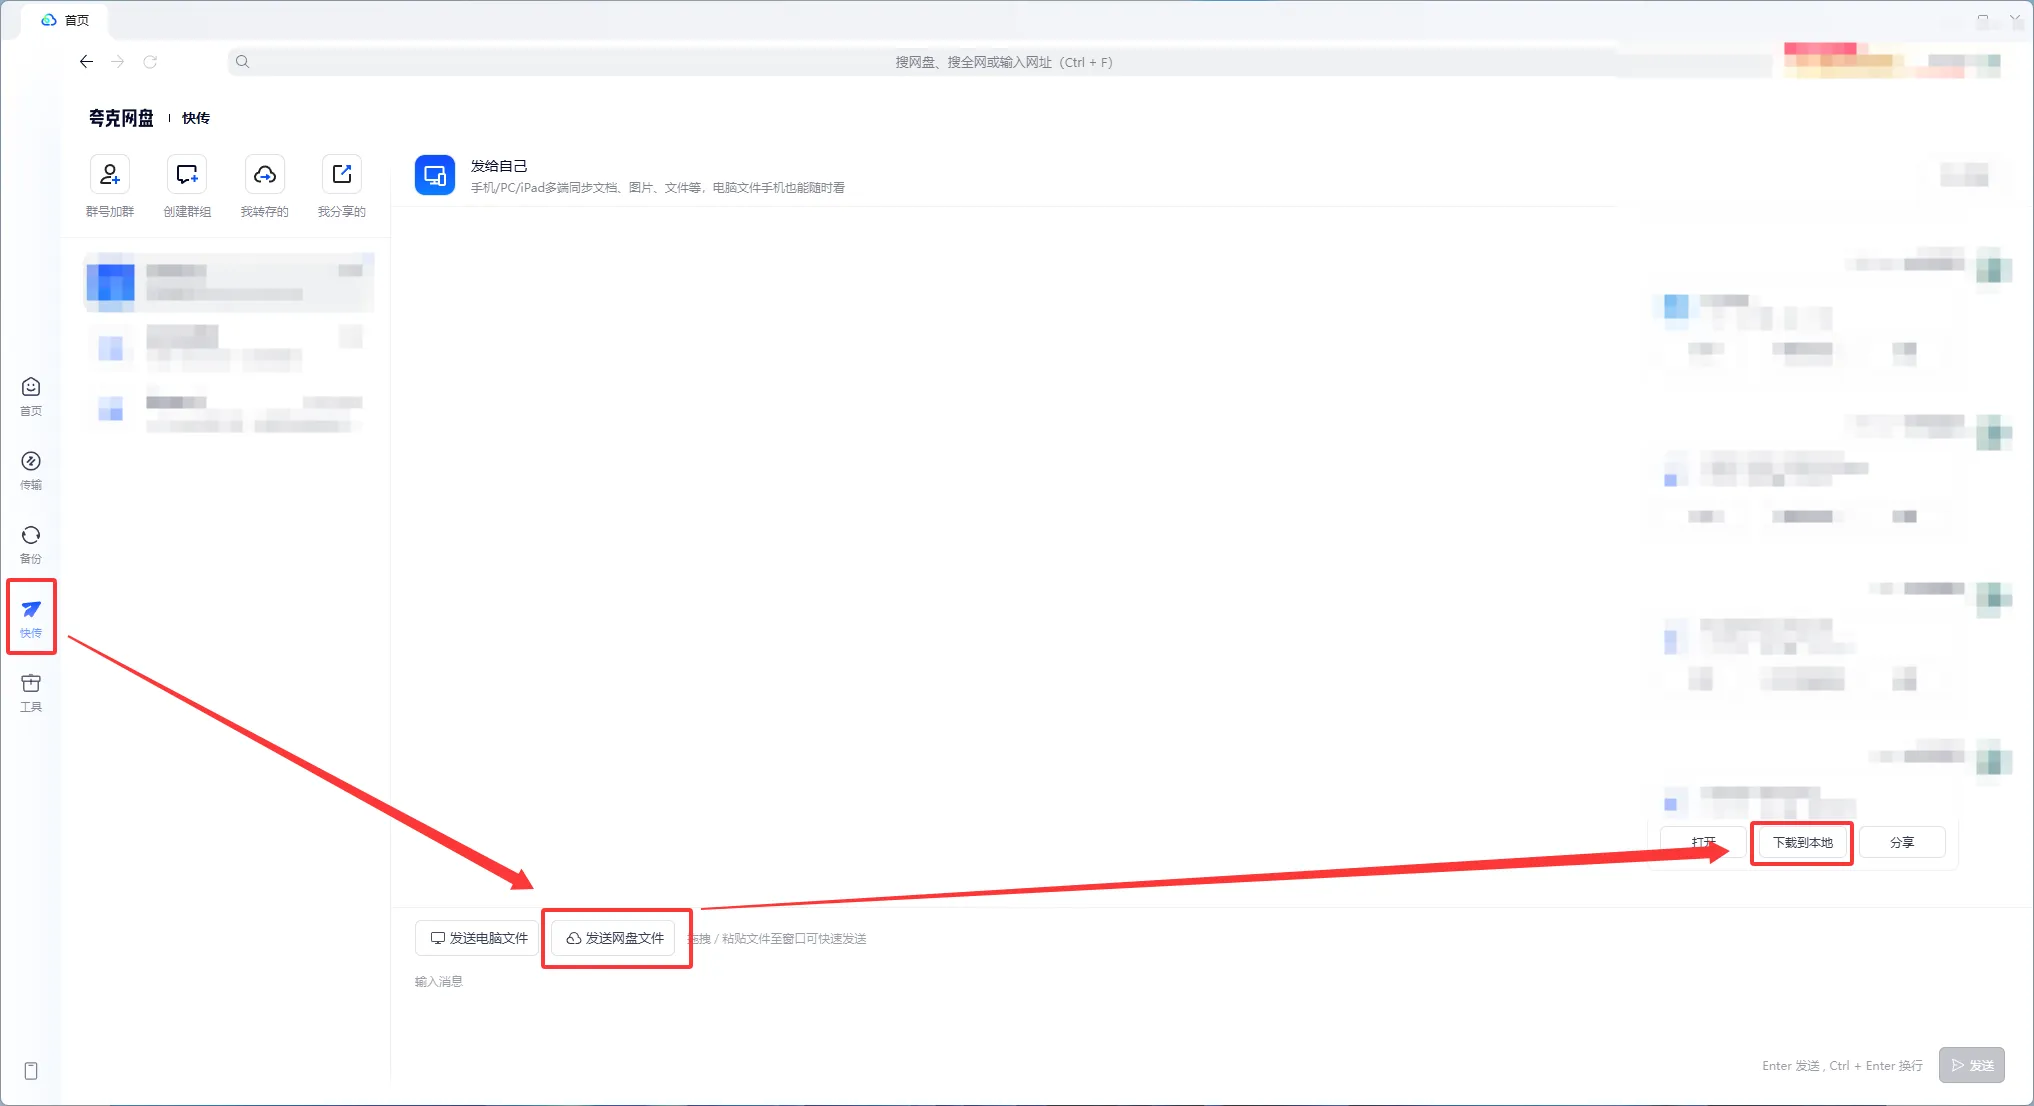Focus the 搜网盘、搜全网或输入网址 search field
The image size is (2034, 1106).
click(1004, 62)
